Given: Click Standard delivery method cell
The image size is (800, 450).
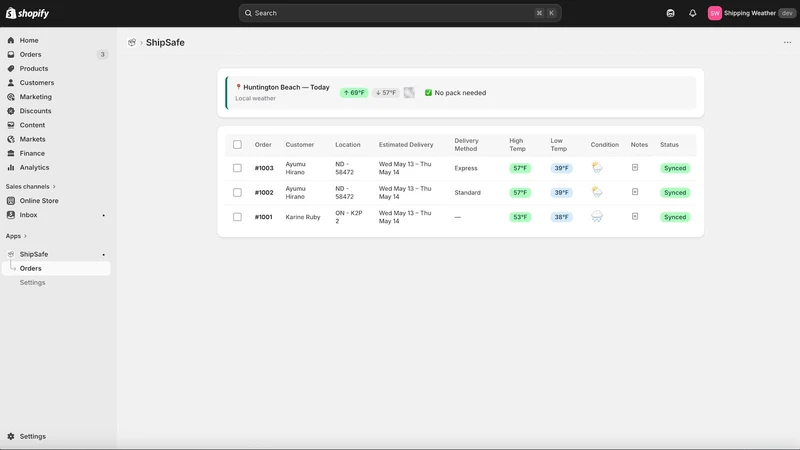Looking at the screenshot, I should [467, 192].
